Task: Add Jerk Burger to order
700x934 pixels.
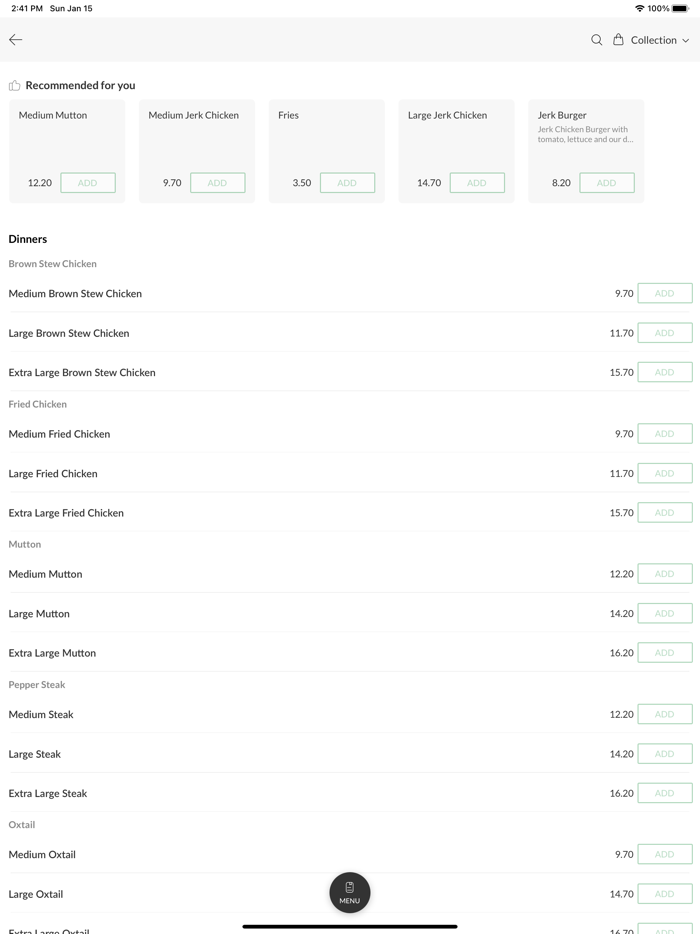Action: 606,183
